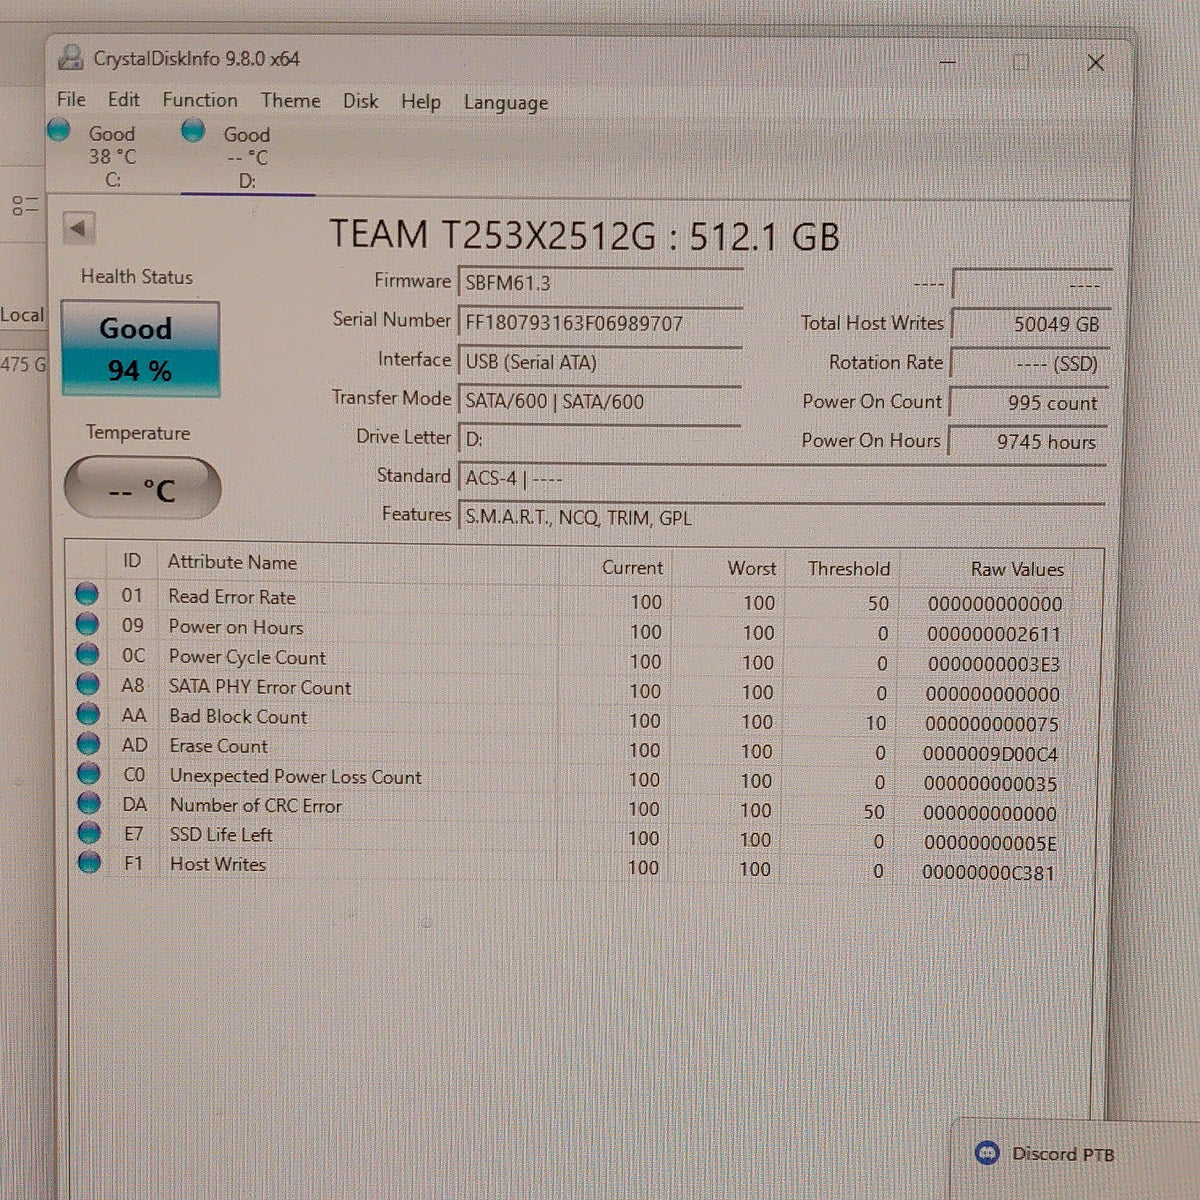Click status orb for Number of CRC Error

point(89,802)
